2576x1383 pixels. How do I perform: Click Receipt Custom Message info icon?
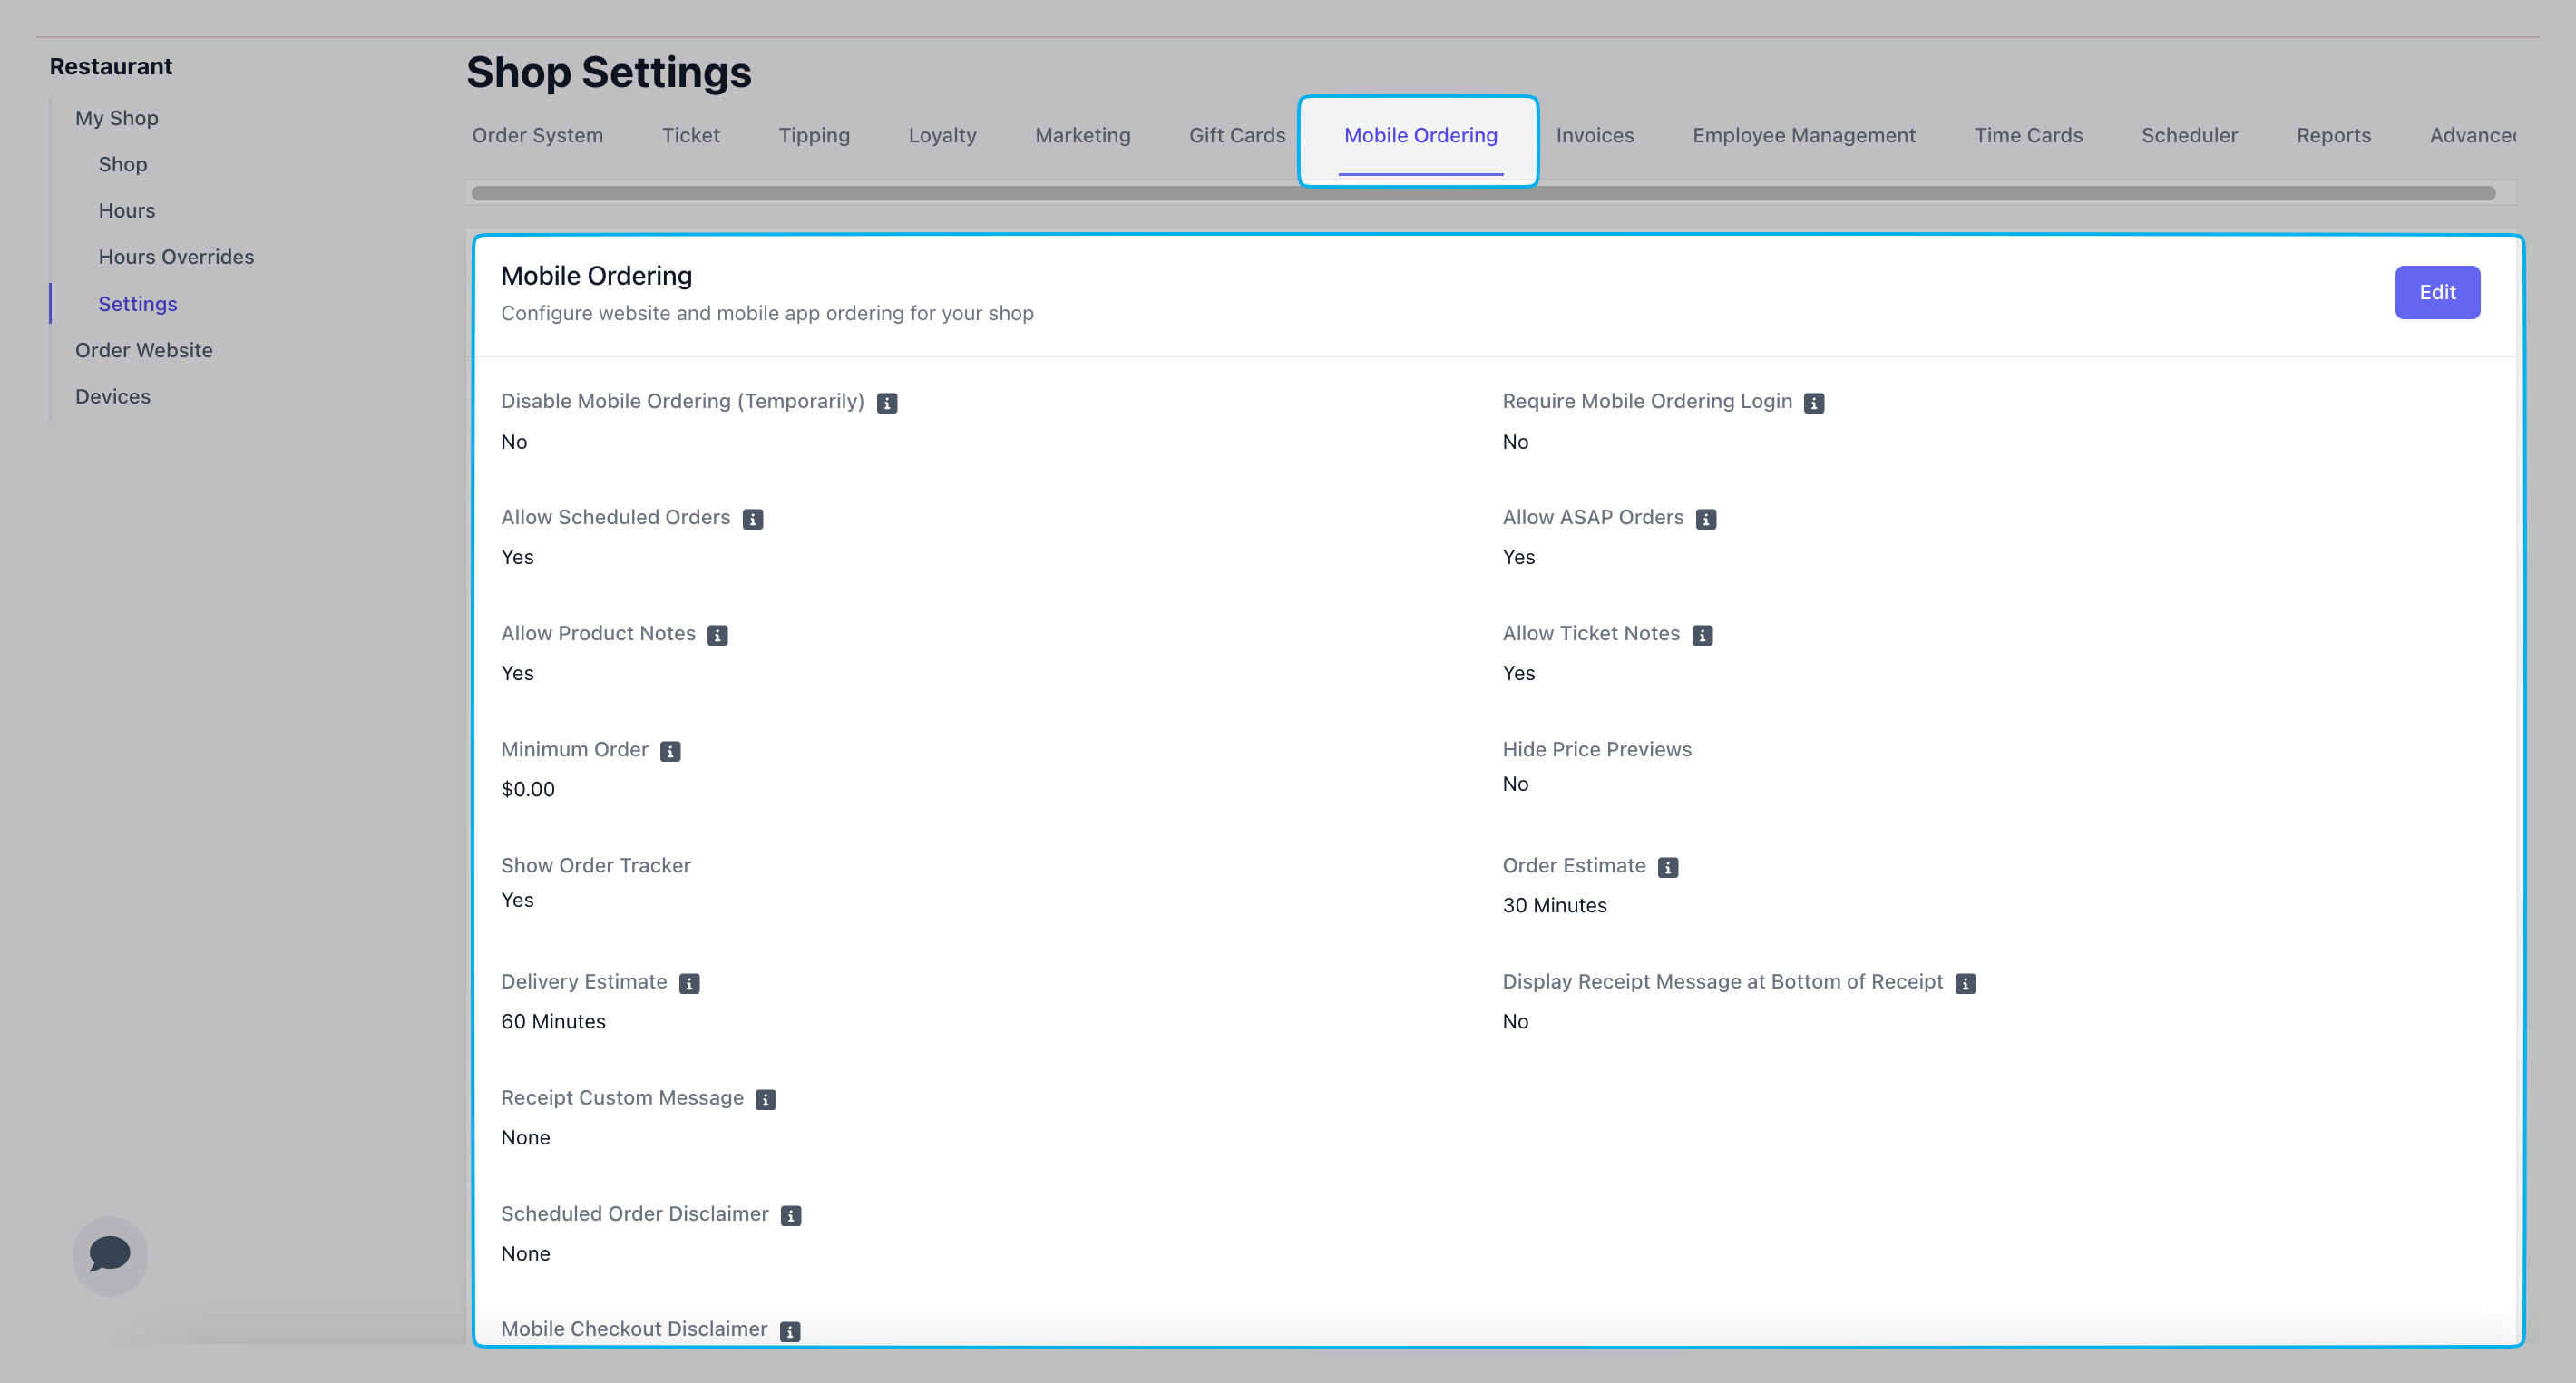coord(765,1099)
